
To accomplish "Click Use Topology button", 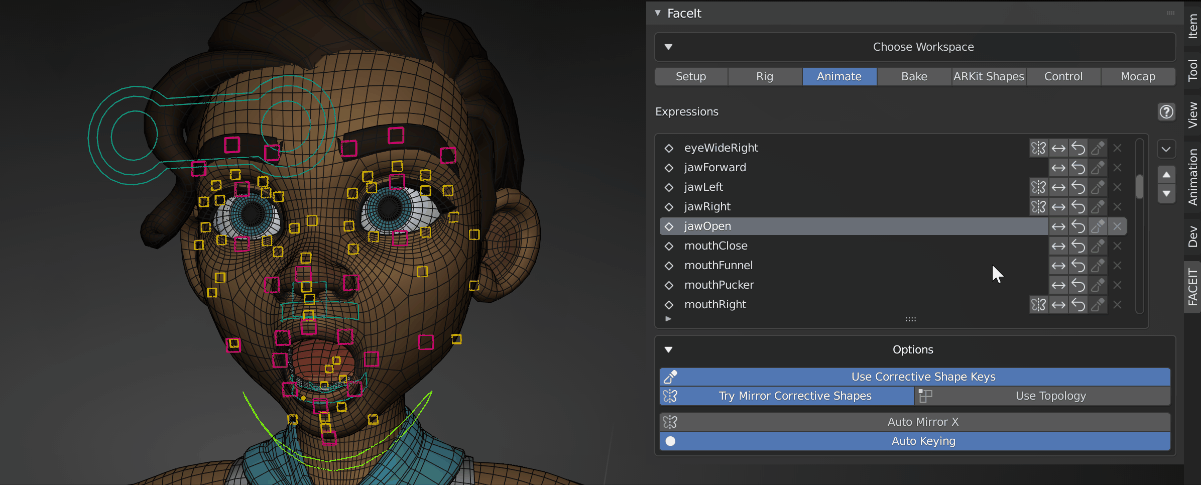I will coord(1042,396).
